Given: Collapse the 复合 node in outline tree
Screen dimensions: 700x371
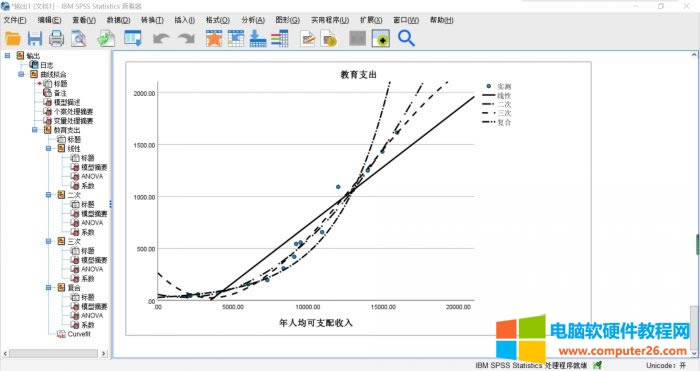Looking at the screenshot, I should [x=49, y=288].
